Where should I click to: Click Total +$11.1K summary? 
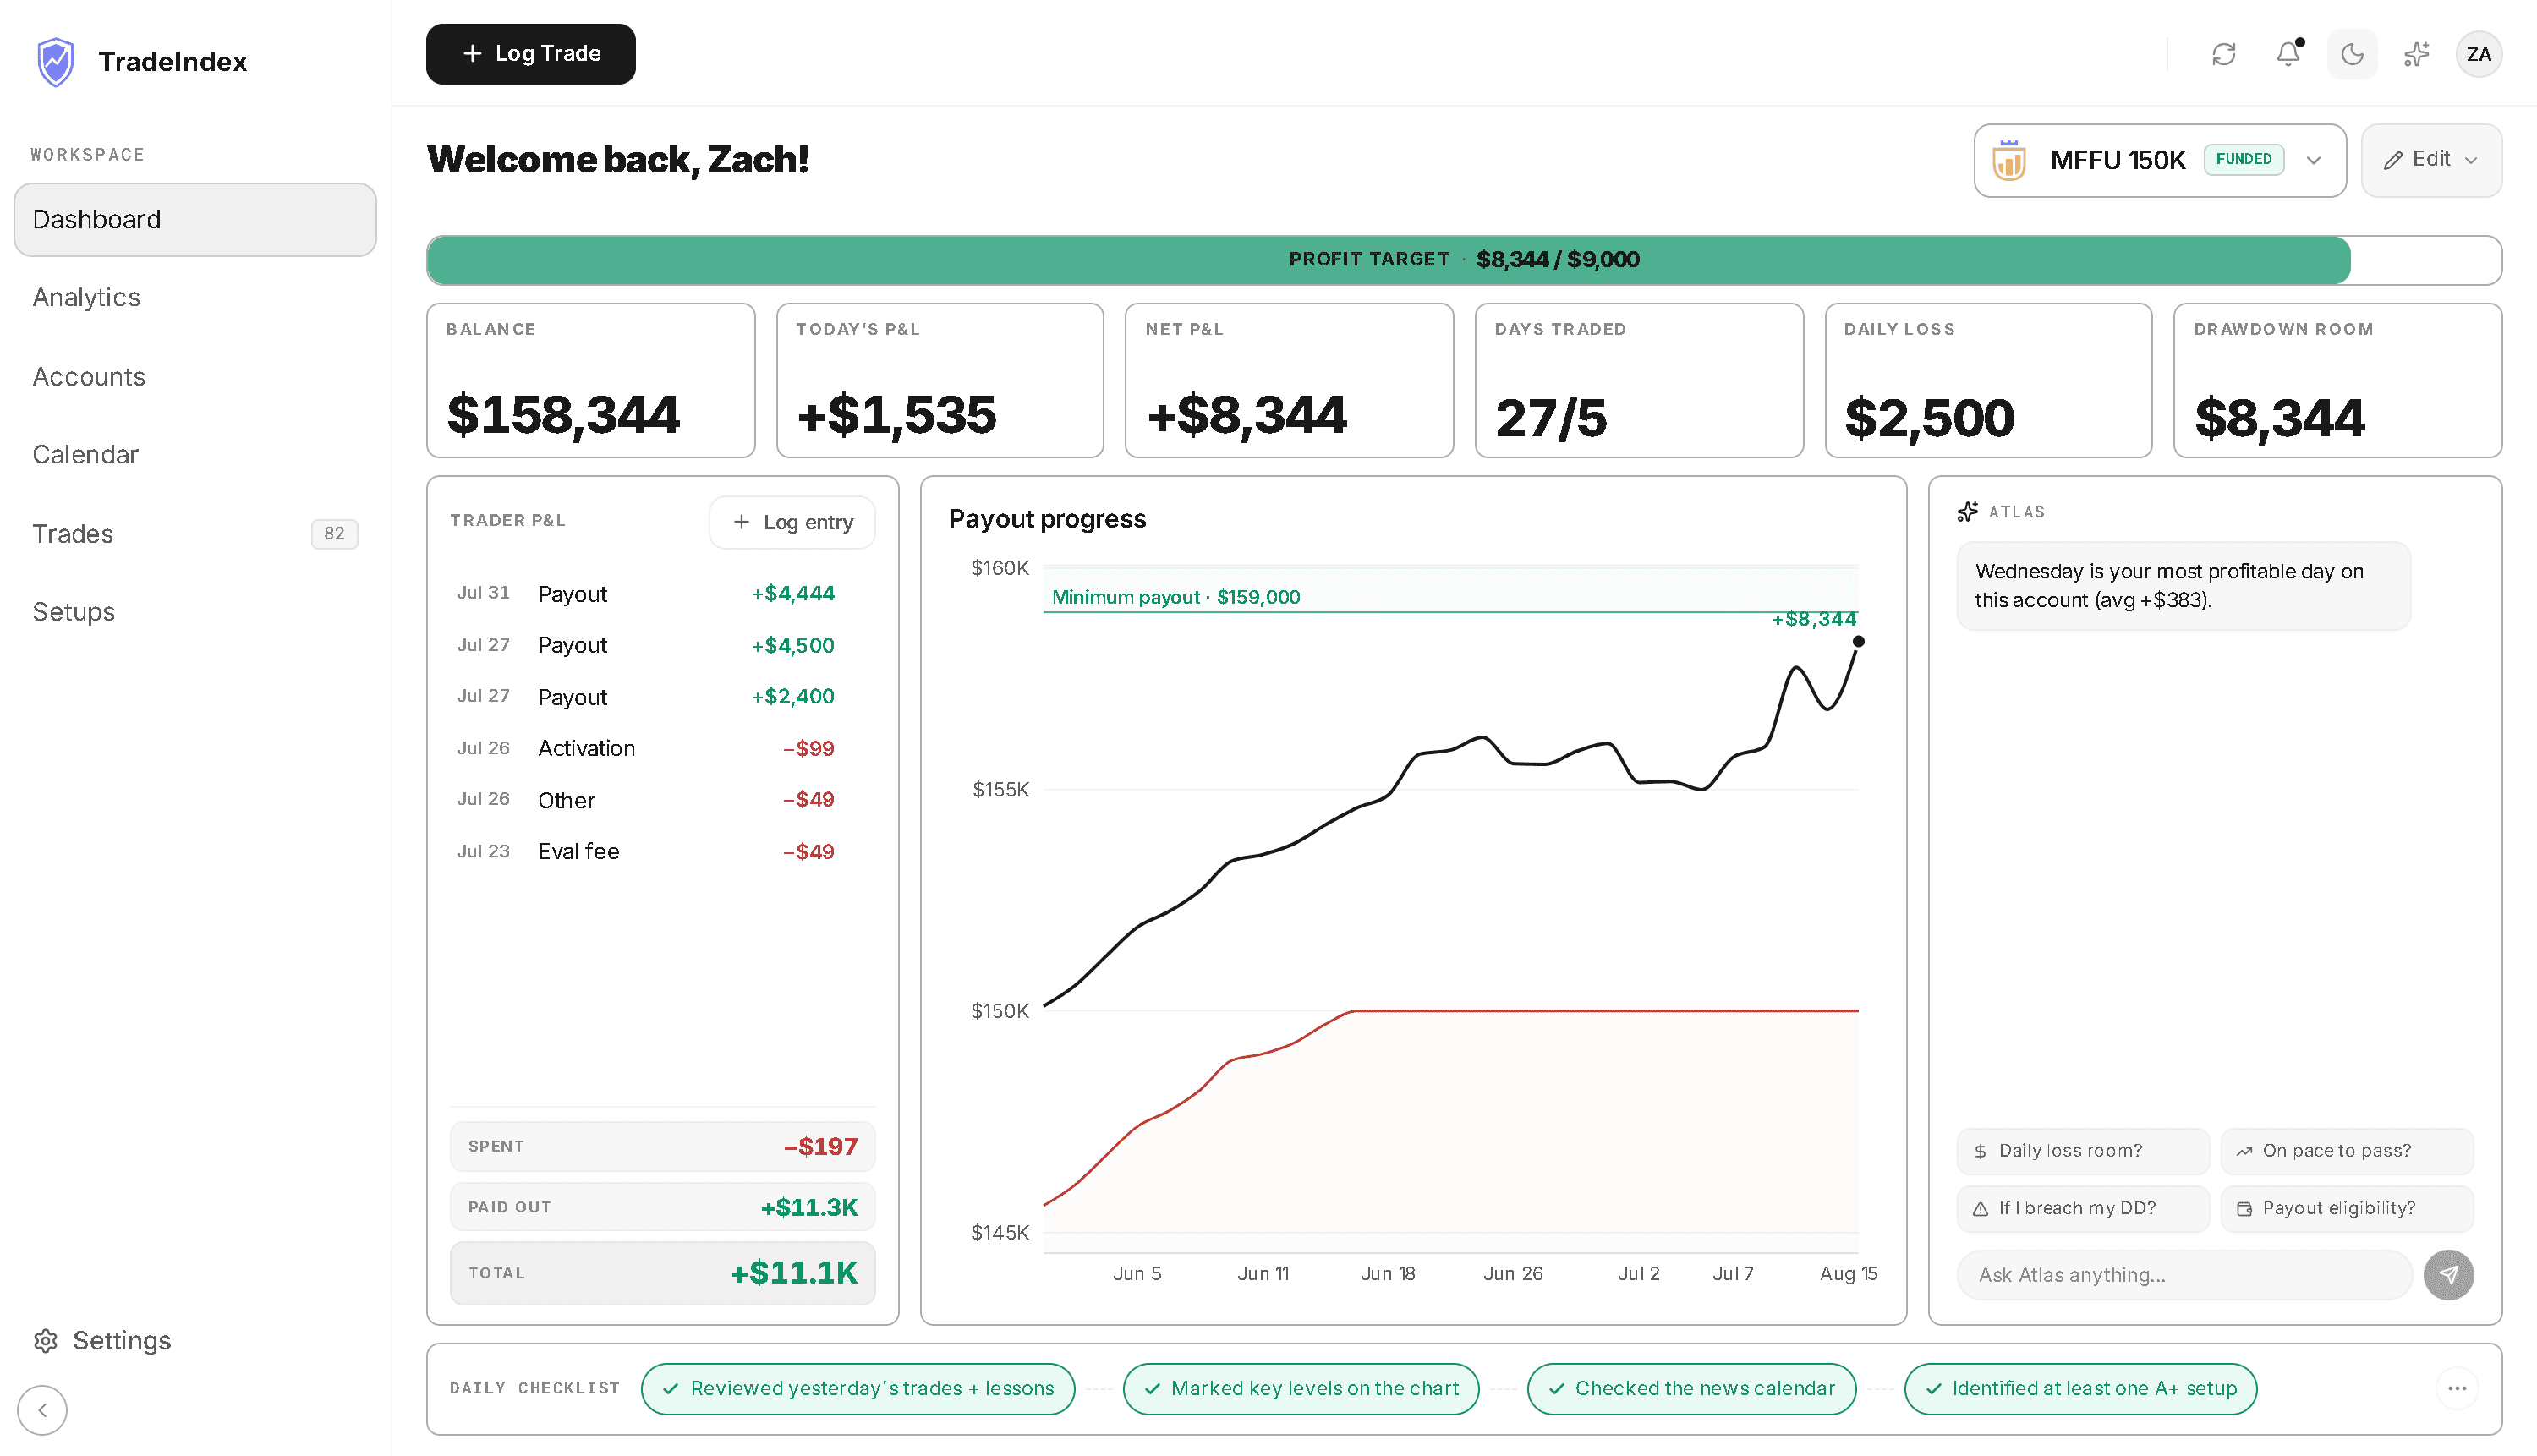pos(662,1273)
